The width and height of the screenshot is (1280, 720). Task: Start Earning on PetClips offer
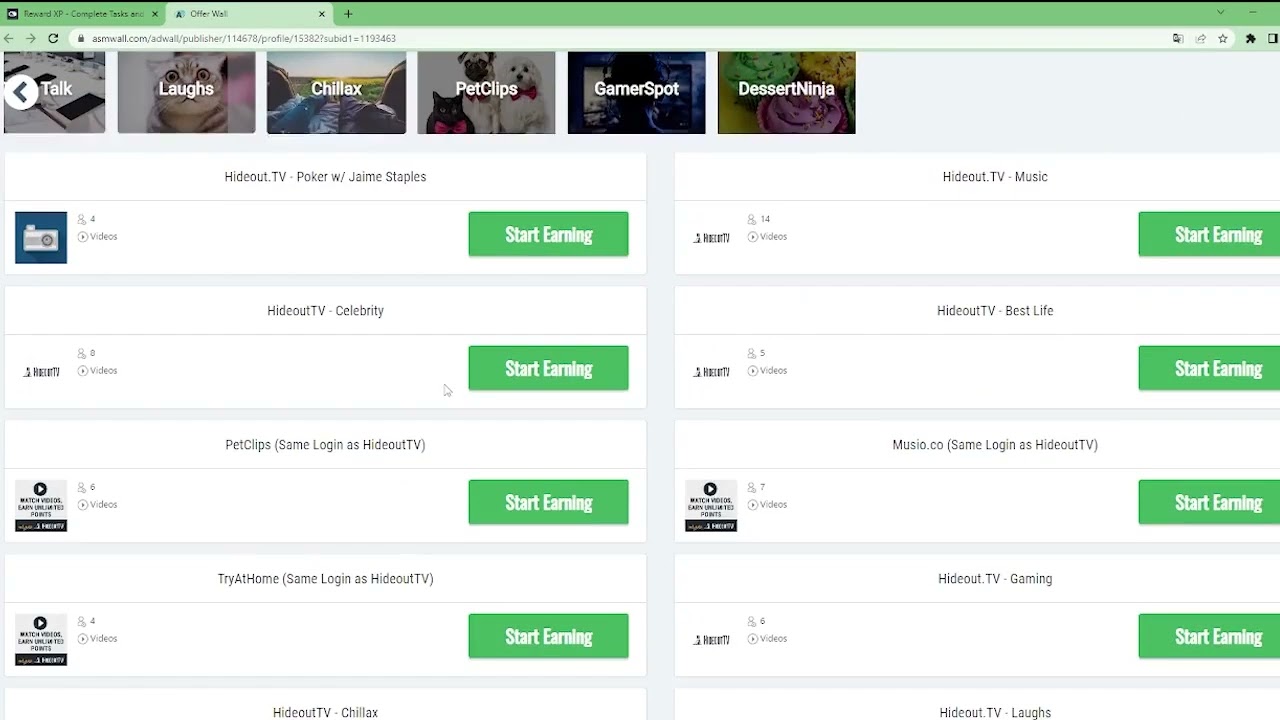(x=548, y=502)
